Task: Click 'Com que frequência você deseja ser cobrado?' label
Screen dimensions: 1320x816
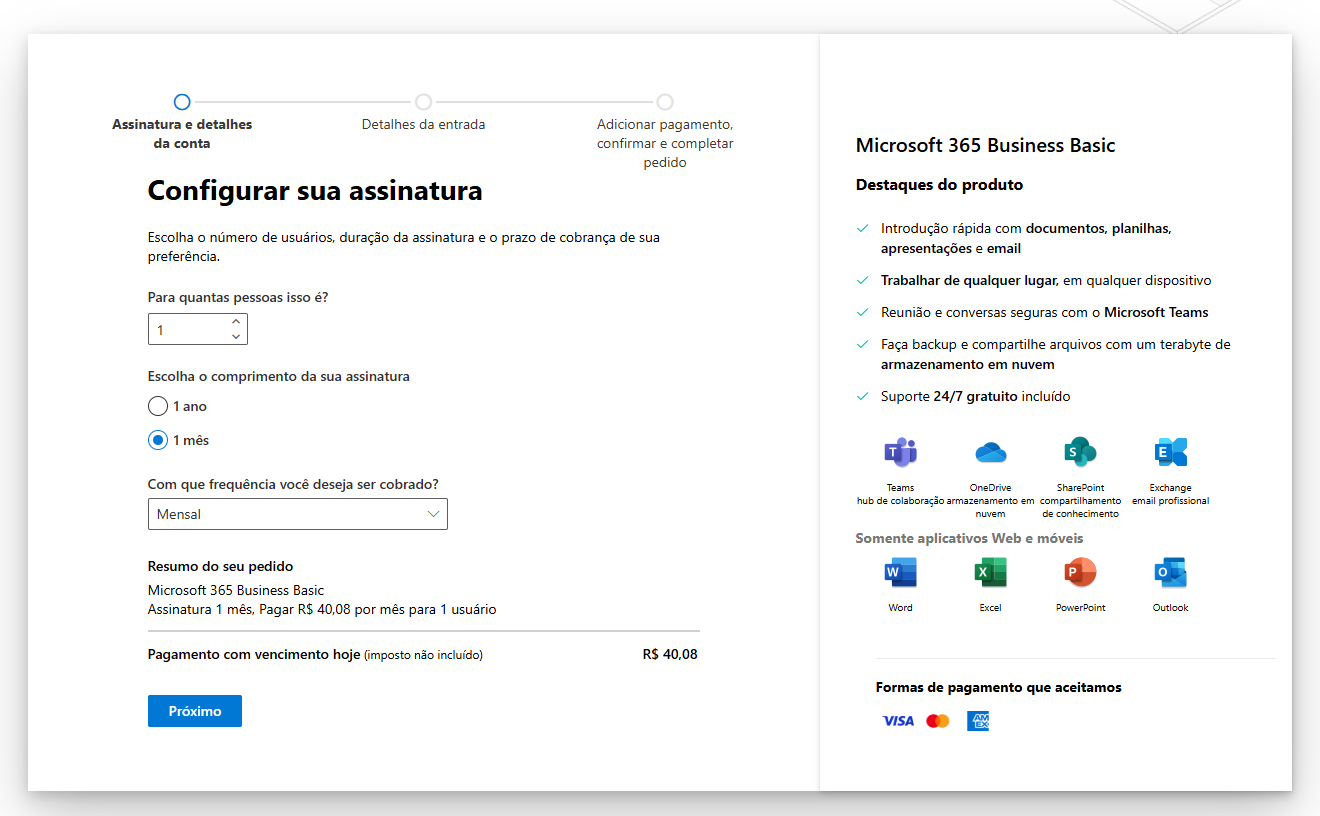Action: [x=293, y=484]
